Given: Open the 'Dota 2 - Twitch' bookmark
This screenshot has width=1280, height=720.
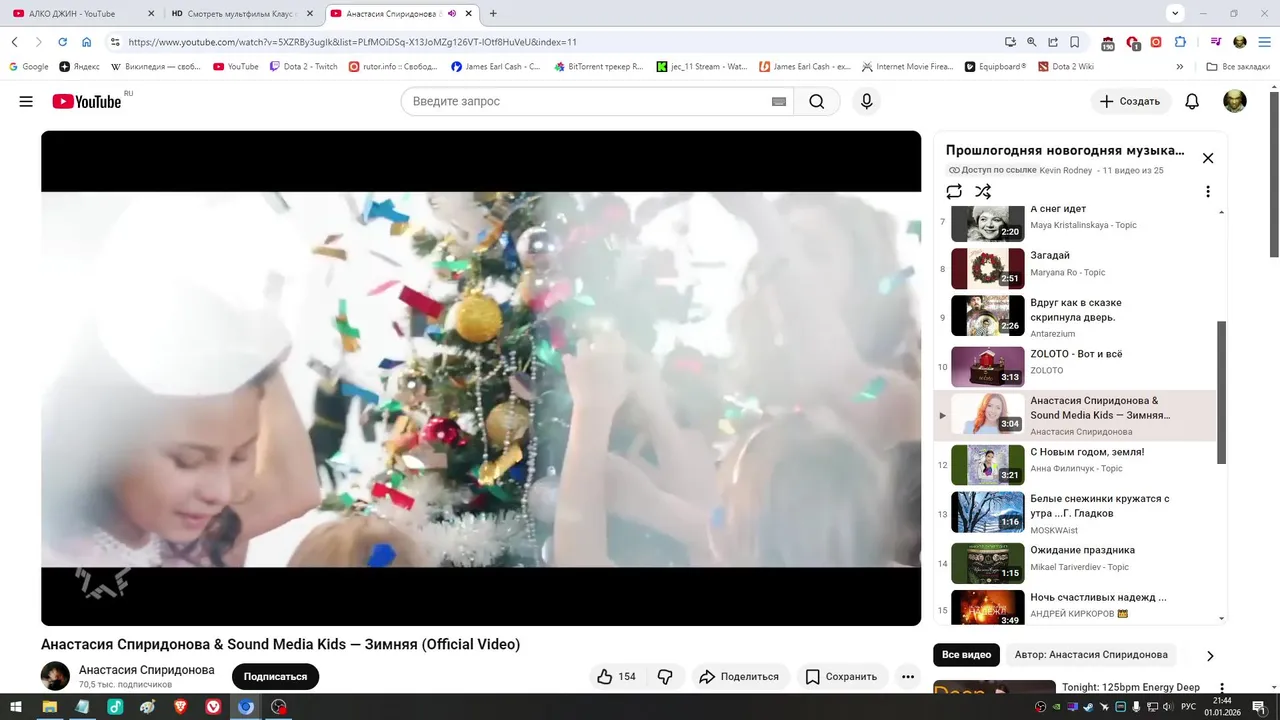Looking at the screenshot, I should [303, 67].
